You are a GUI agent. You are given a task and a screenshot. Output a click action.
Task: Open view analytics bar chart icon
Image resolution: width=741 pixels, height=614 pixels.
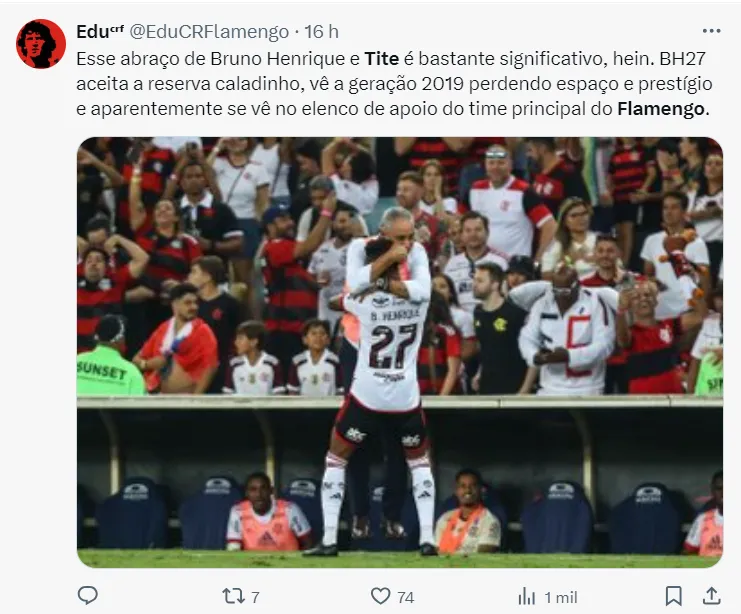[526, 597]
